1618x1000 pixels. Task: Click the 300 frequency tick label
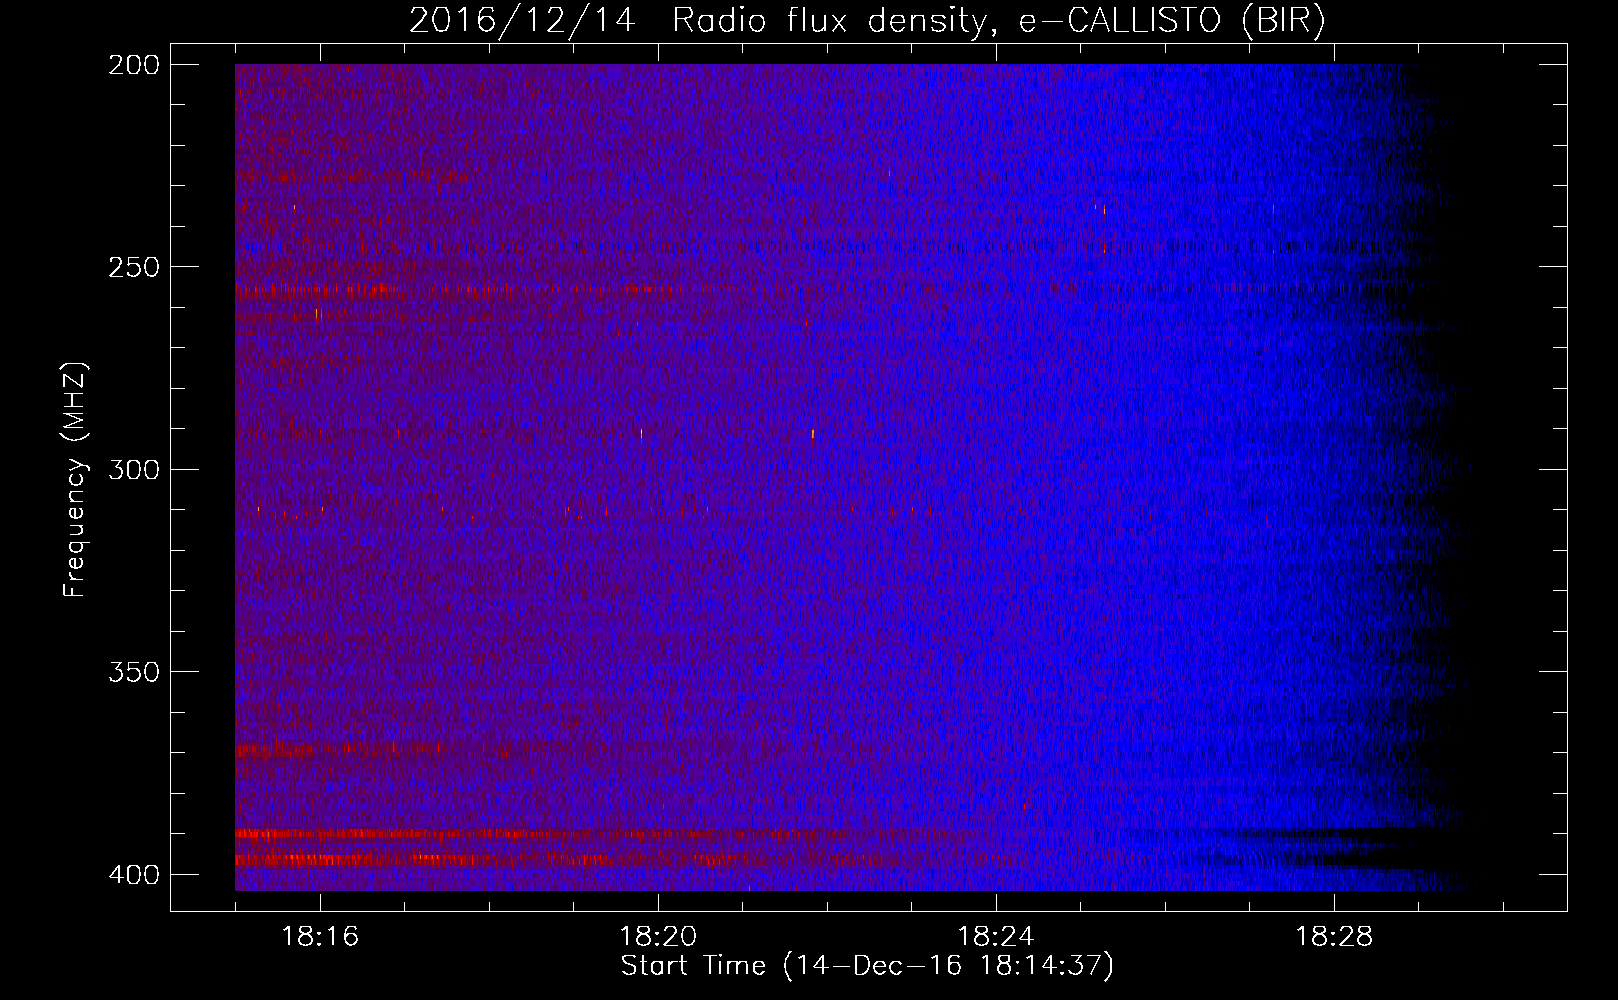(x=133, y=470)
